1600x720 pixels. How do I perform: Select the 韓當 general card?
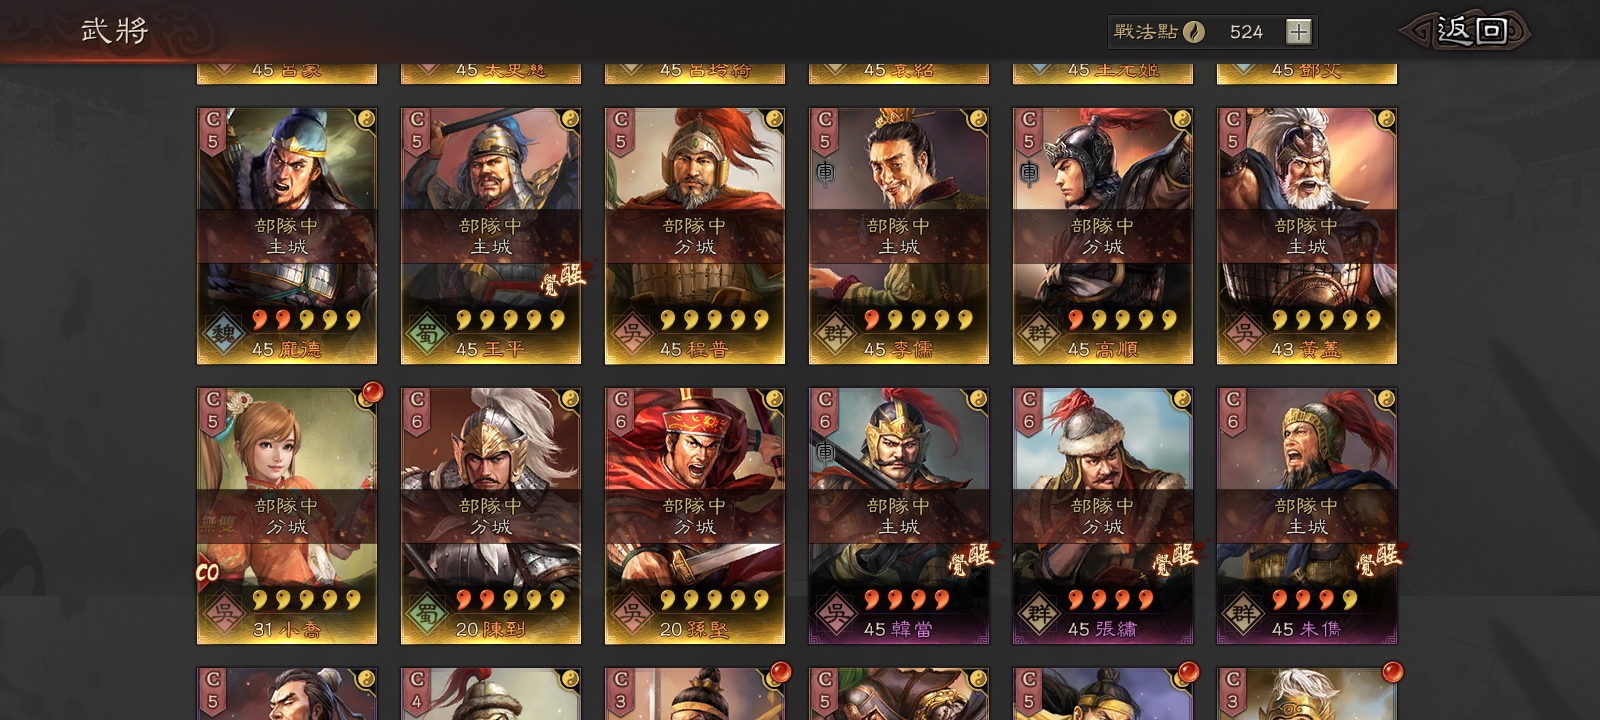pyautogui.click(x=899, y=516)
